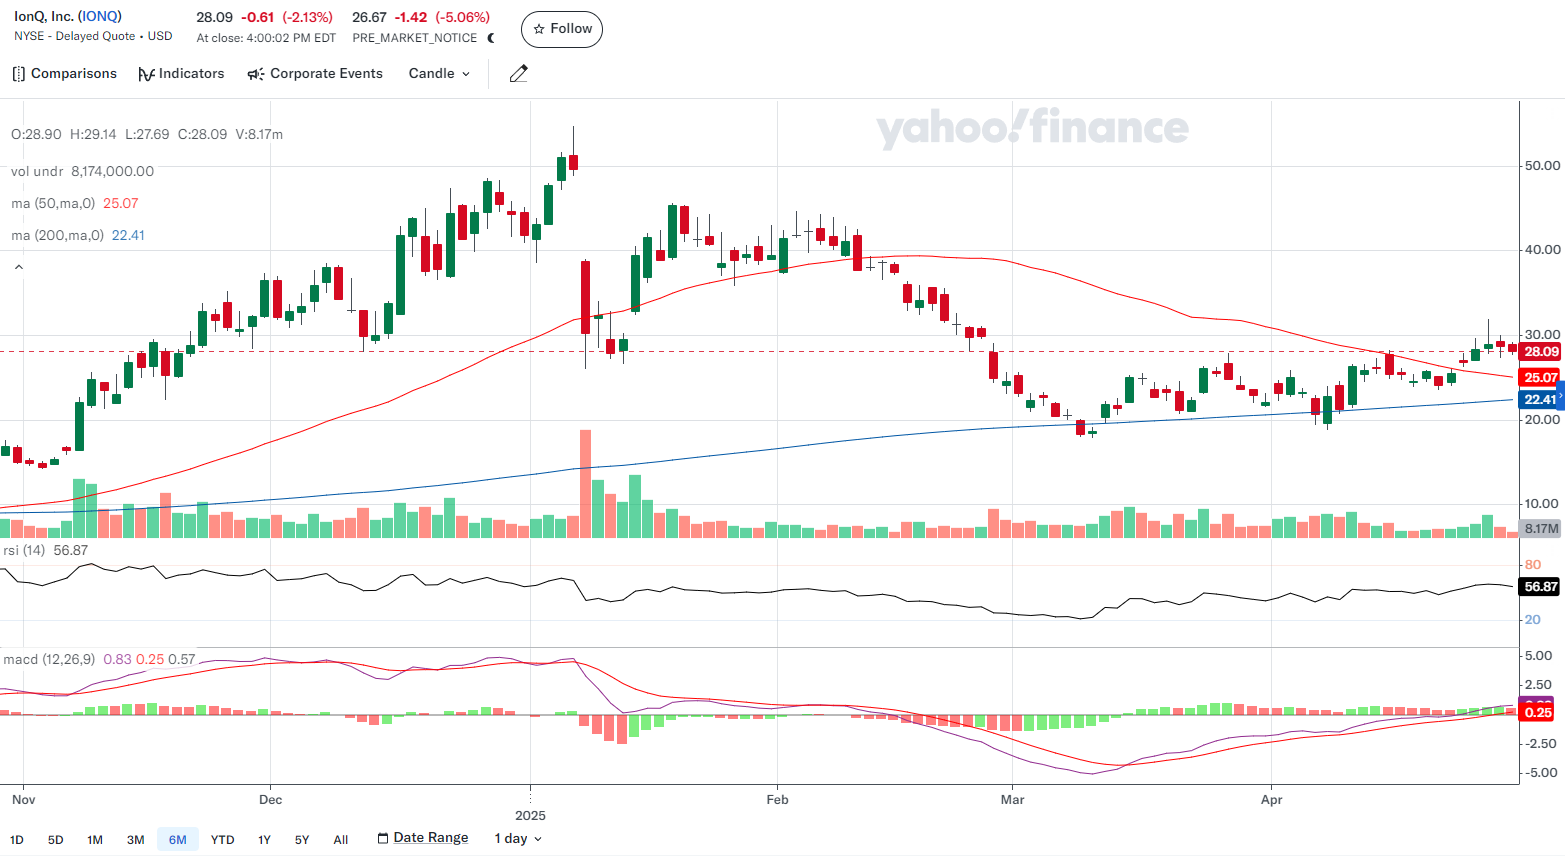Click the calendar icon beside Date Range
Screen dimensions: 1565x856
click(383, 838)
